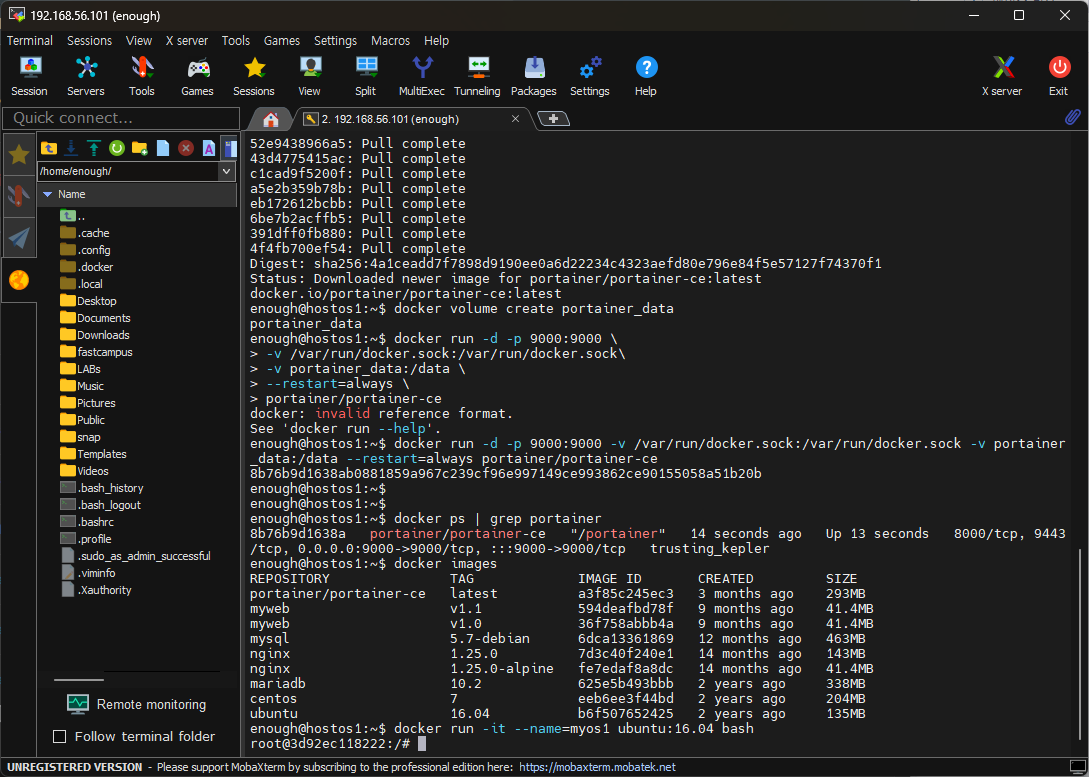Open the Packages toolbar icon
The height and width of the screenshot is (777, 1089).
point(533,76)
